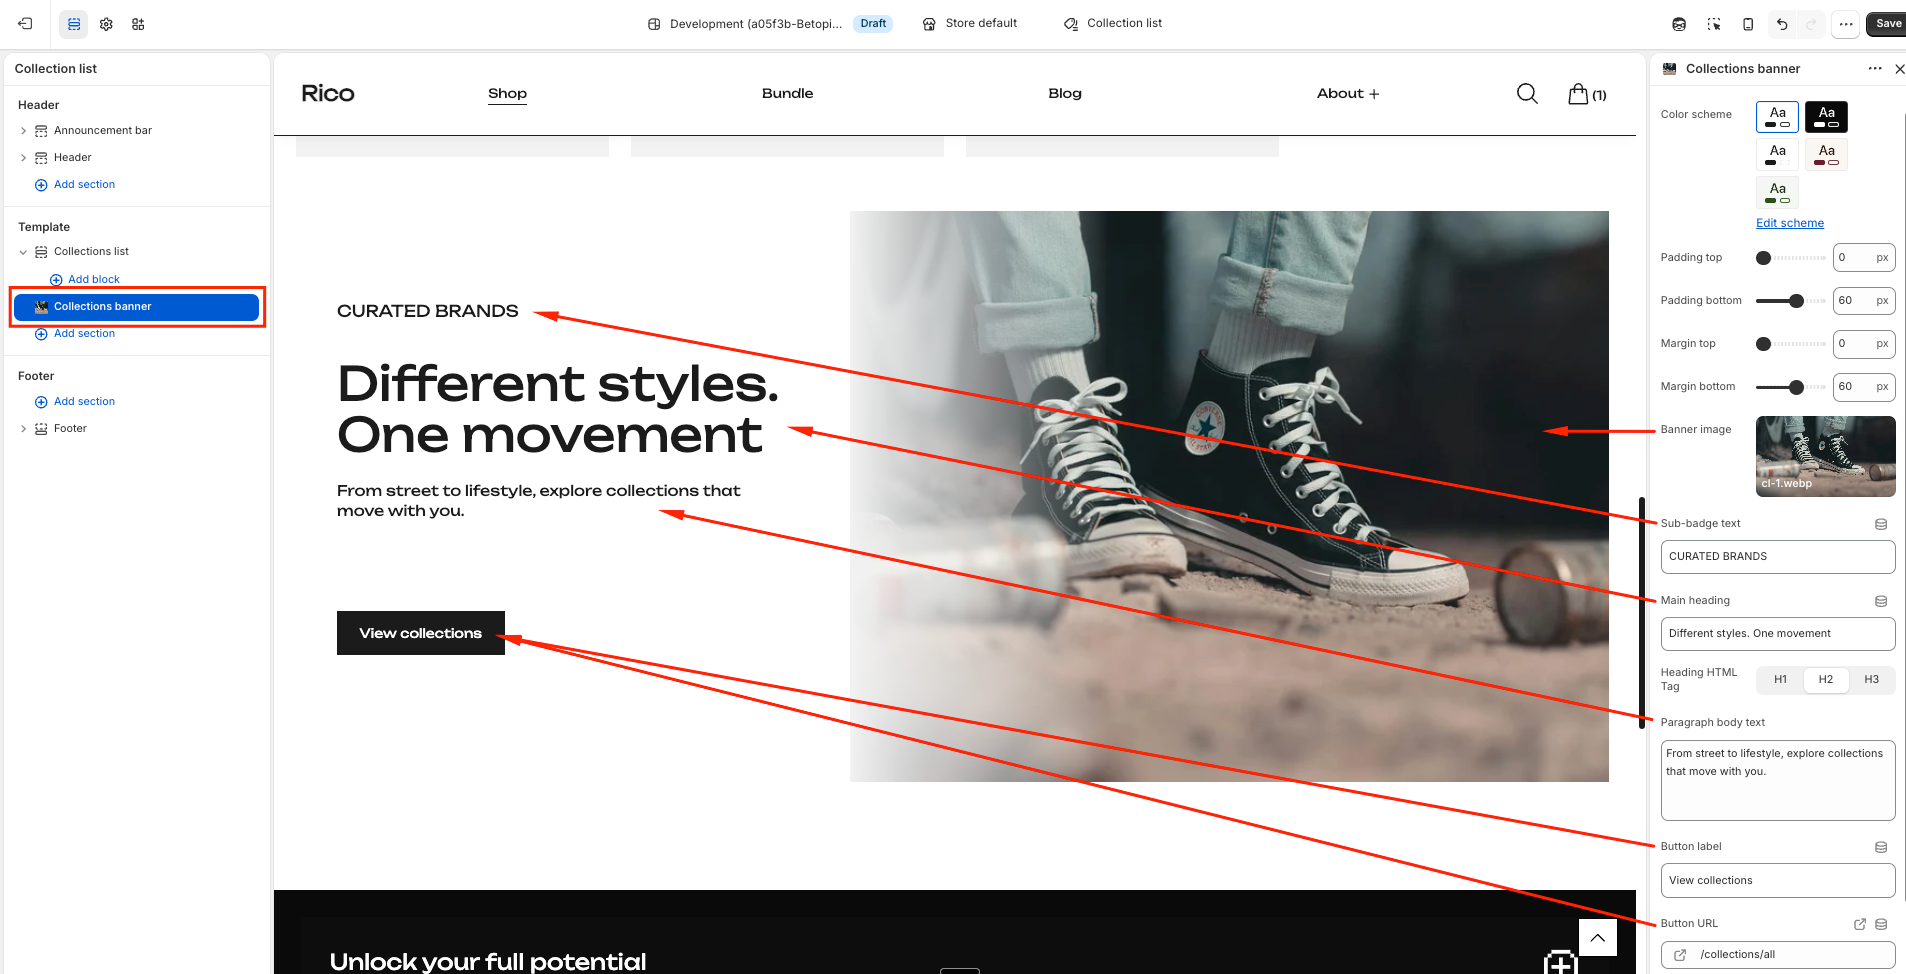
Task: Click the Paragraph body text area
Action: click(x=1778, y=780)
